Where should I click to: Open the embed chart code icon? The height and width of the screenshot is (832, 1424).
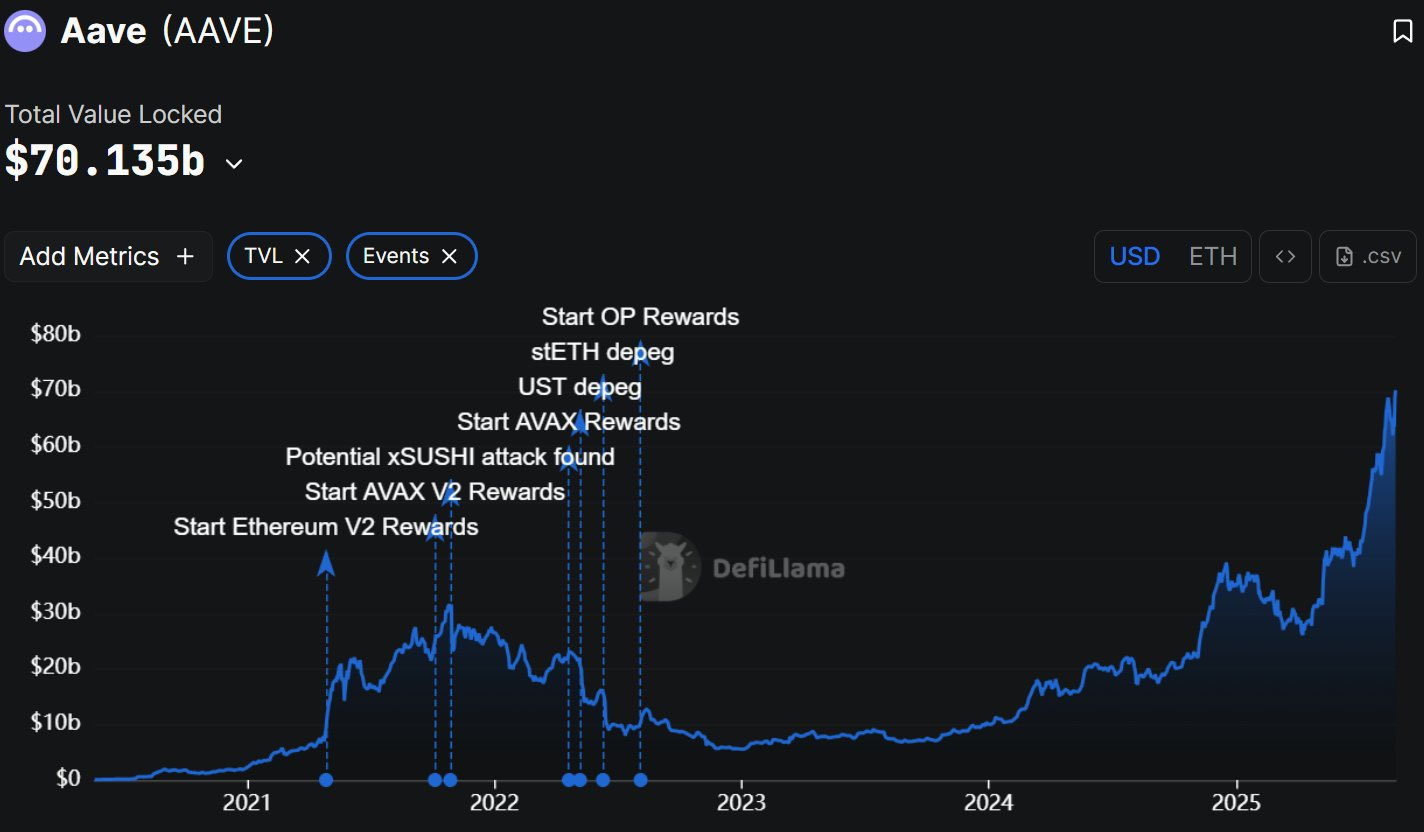click(1285, 256)
